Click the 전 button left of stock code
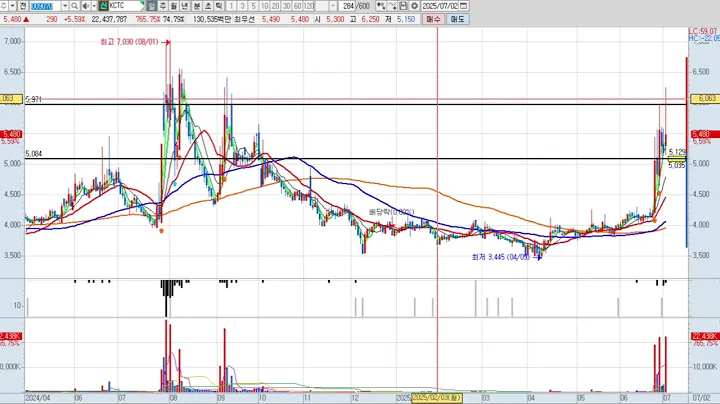 click(x=23, y=6)
